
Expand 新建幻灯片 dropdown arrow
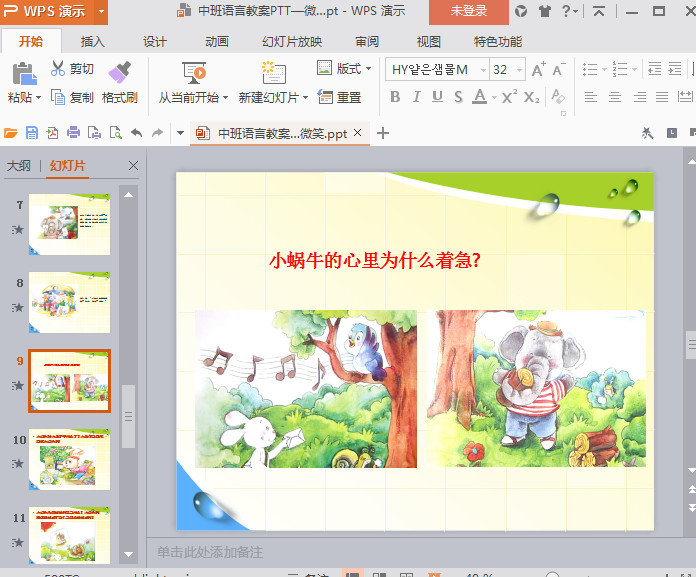[x=305, y=97]
